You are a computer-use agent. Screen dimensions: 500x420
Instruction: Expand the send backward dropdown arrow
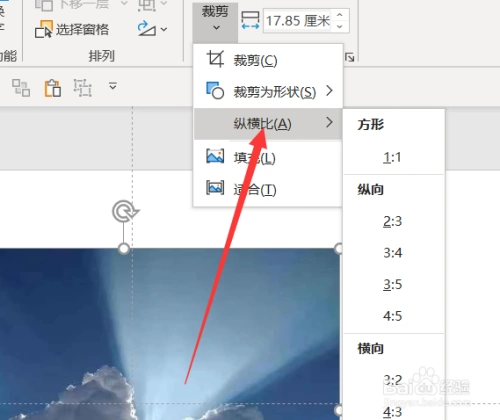point(124,3)
